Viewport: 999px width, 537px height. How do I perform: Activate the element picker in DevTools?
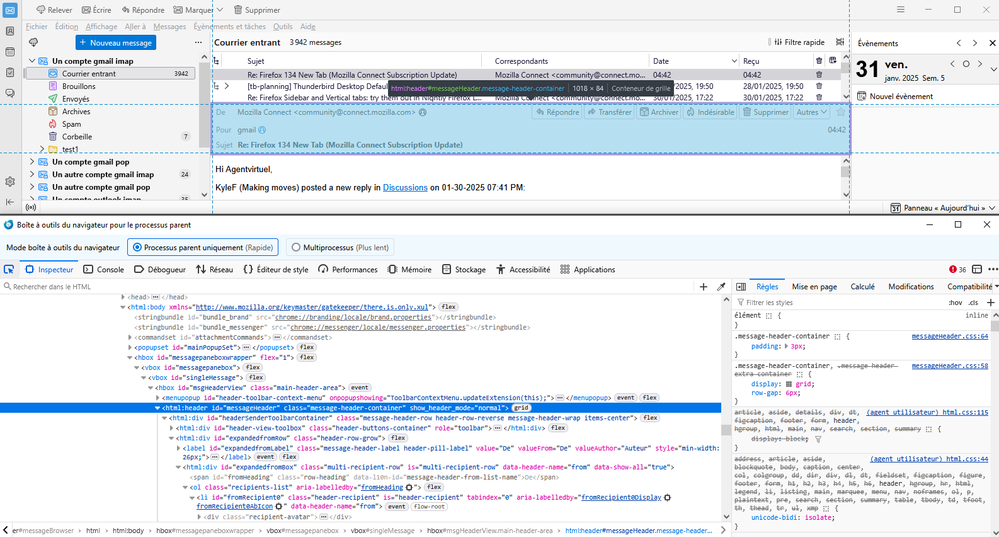point(9,269)
